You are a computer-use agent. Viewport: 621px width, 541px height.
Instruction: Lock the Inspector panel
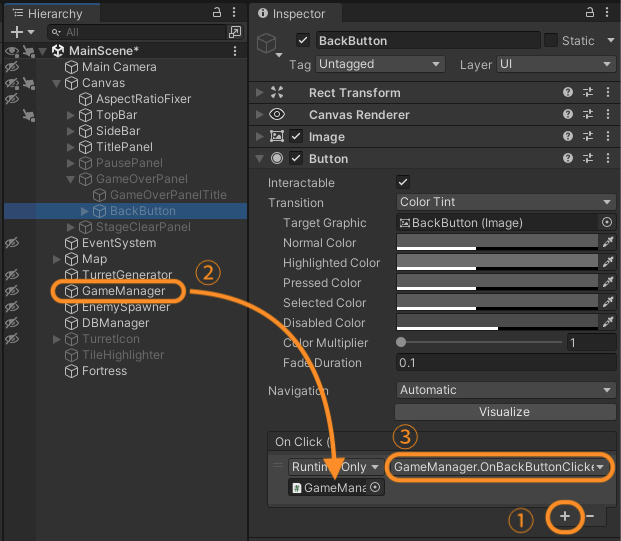coord(590,12)
